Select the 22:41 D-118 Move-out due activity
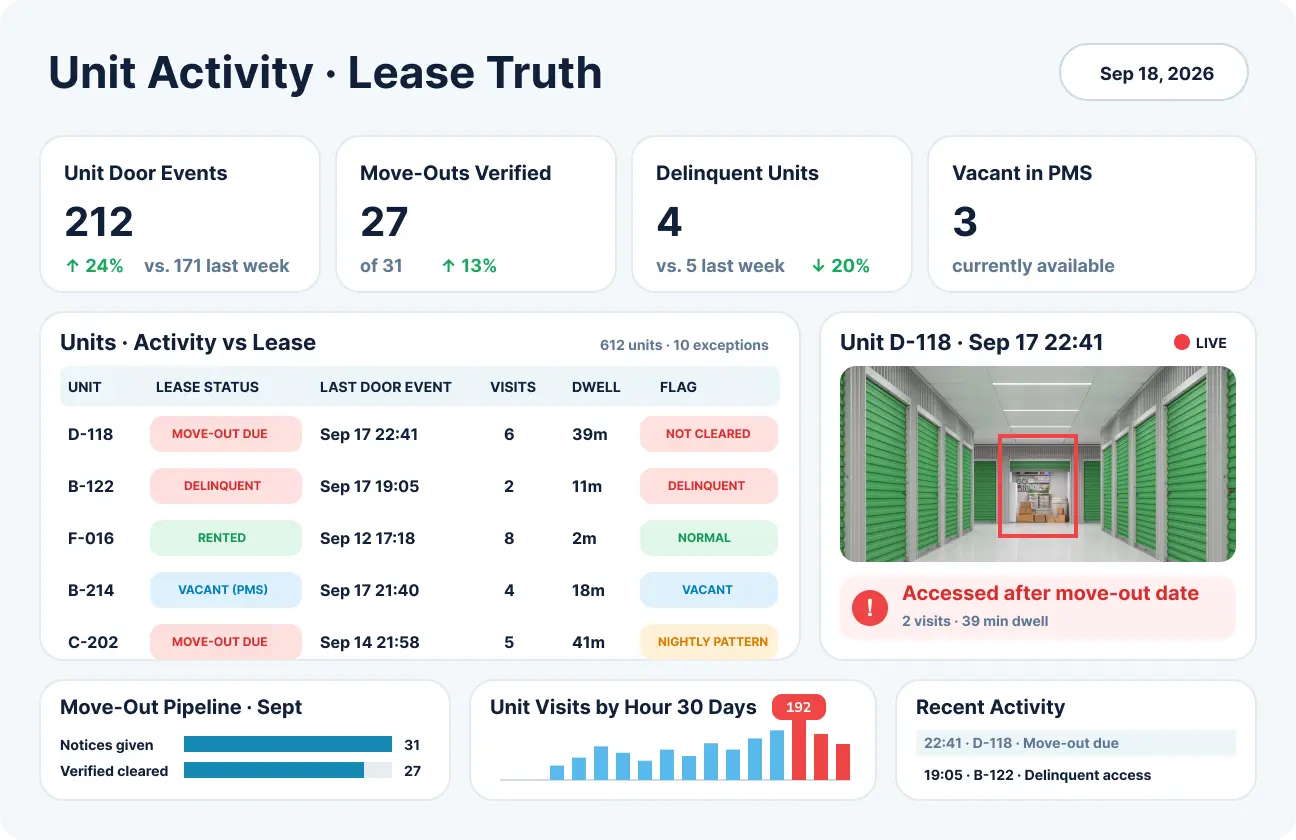 click(1076, 743)
